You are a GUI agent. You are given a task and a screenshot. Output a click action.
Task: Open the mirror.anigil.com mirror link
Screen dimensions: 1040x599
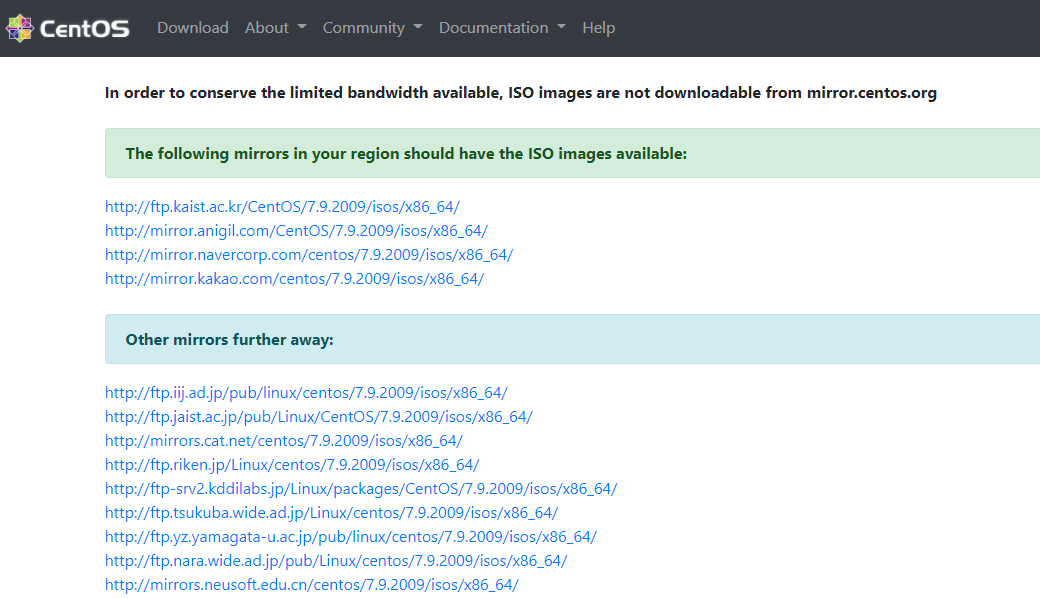point(296,231)
